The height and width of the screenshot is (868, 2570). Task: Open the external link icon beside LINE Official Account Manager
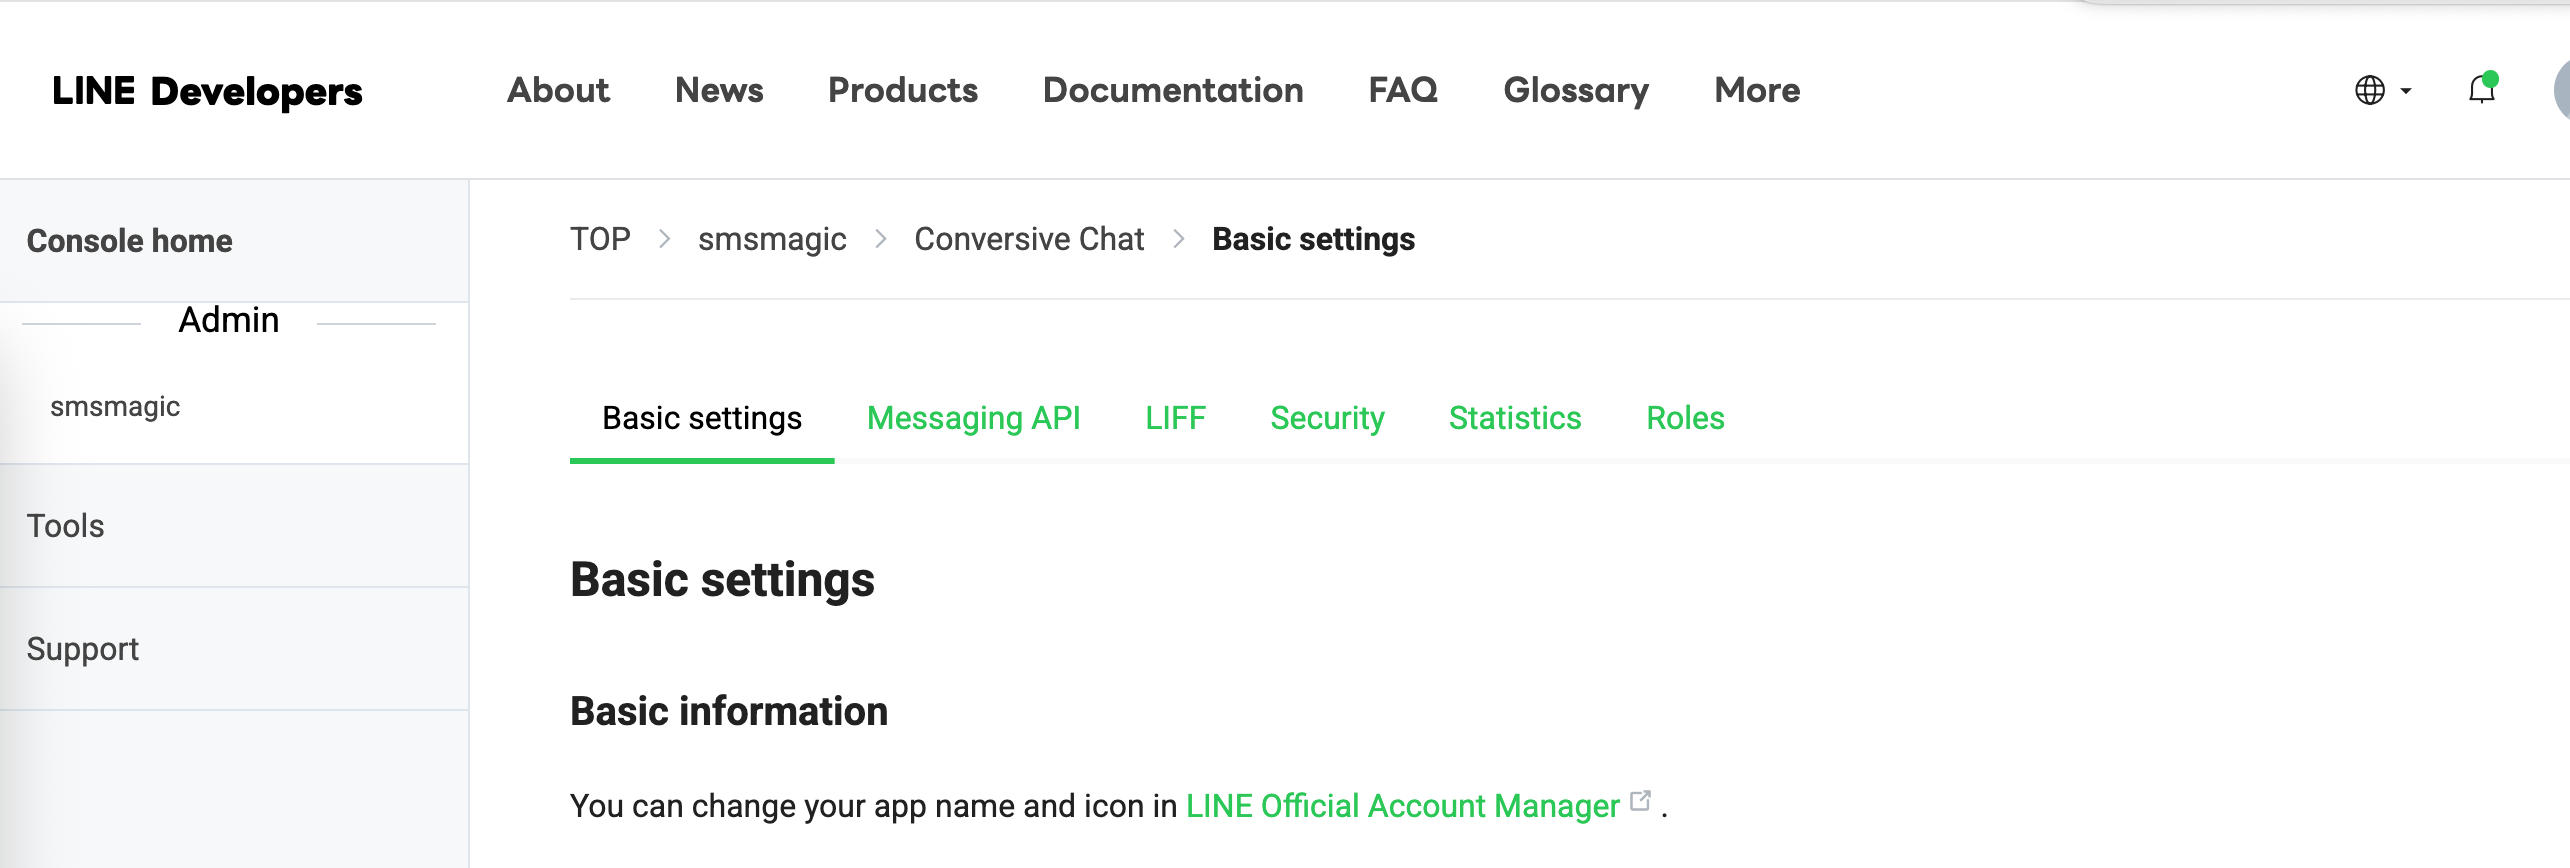point(1640,801)
